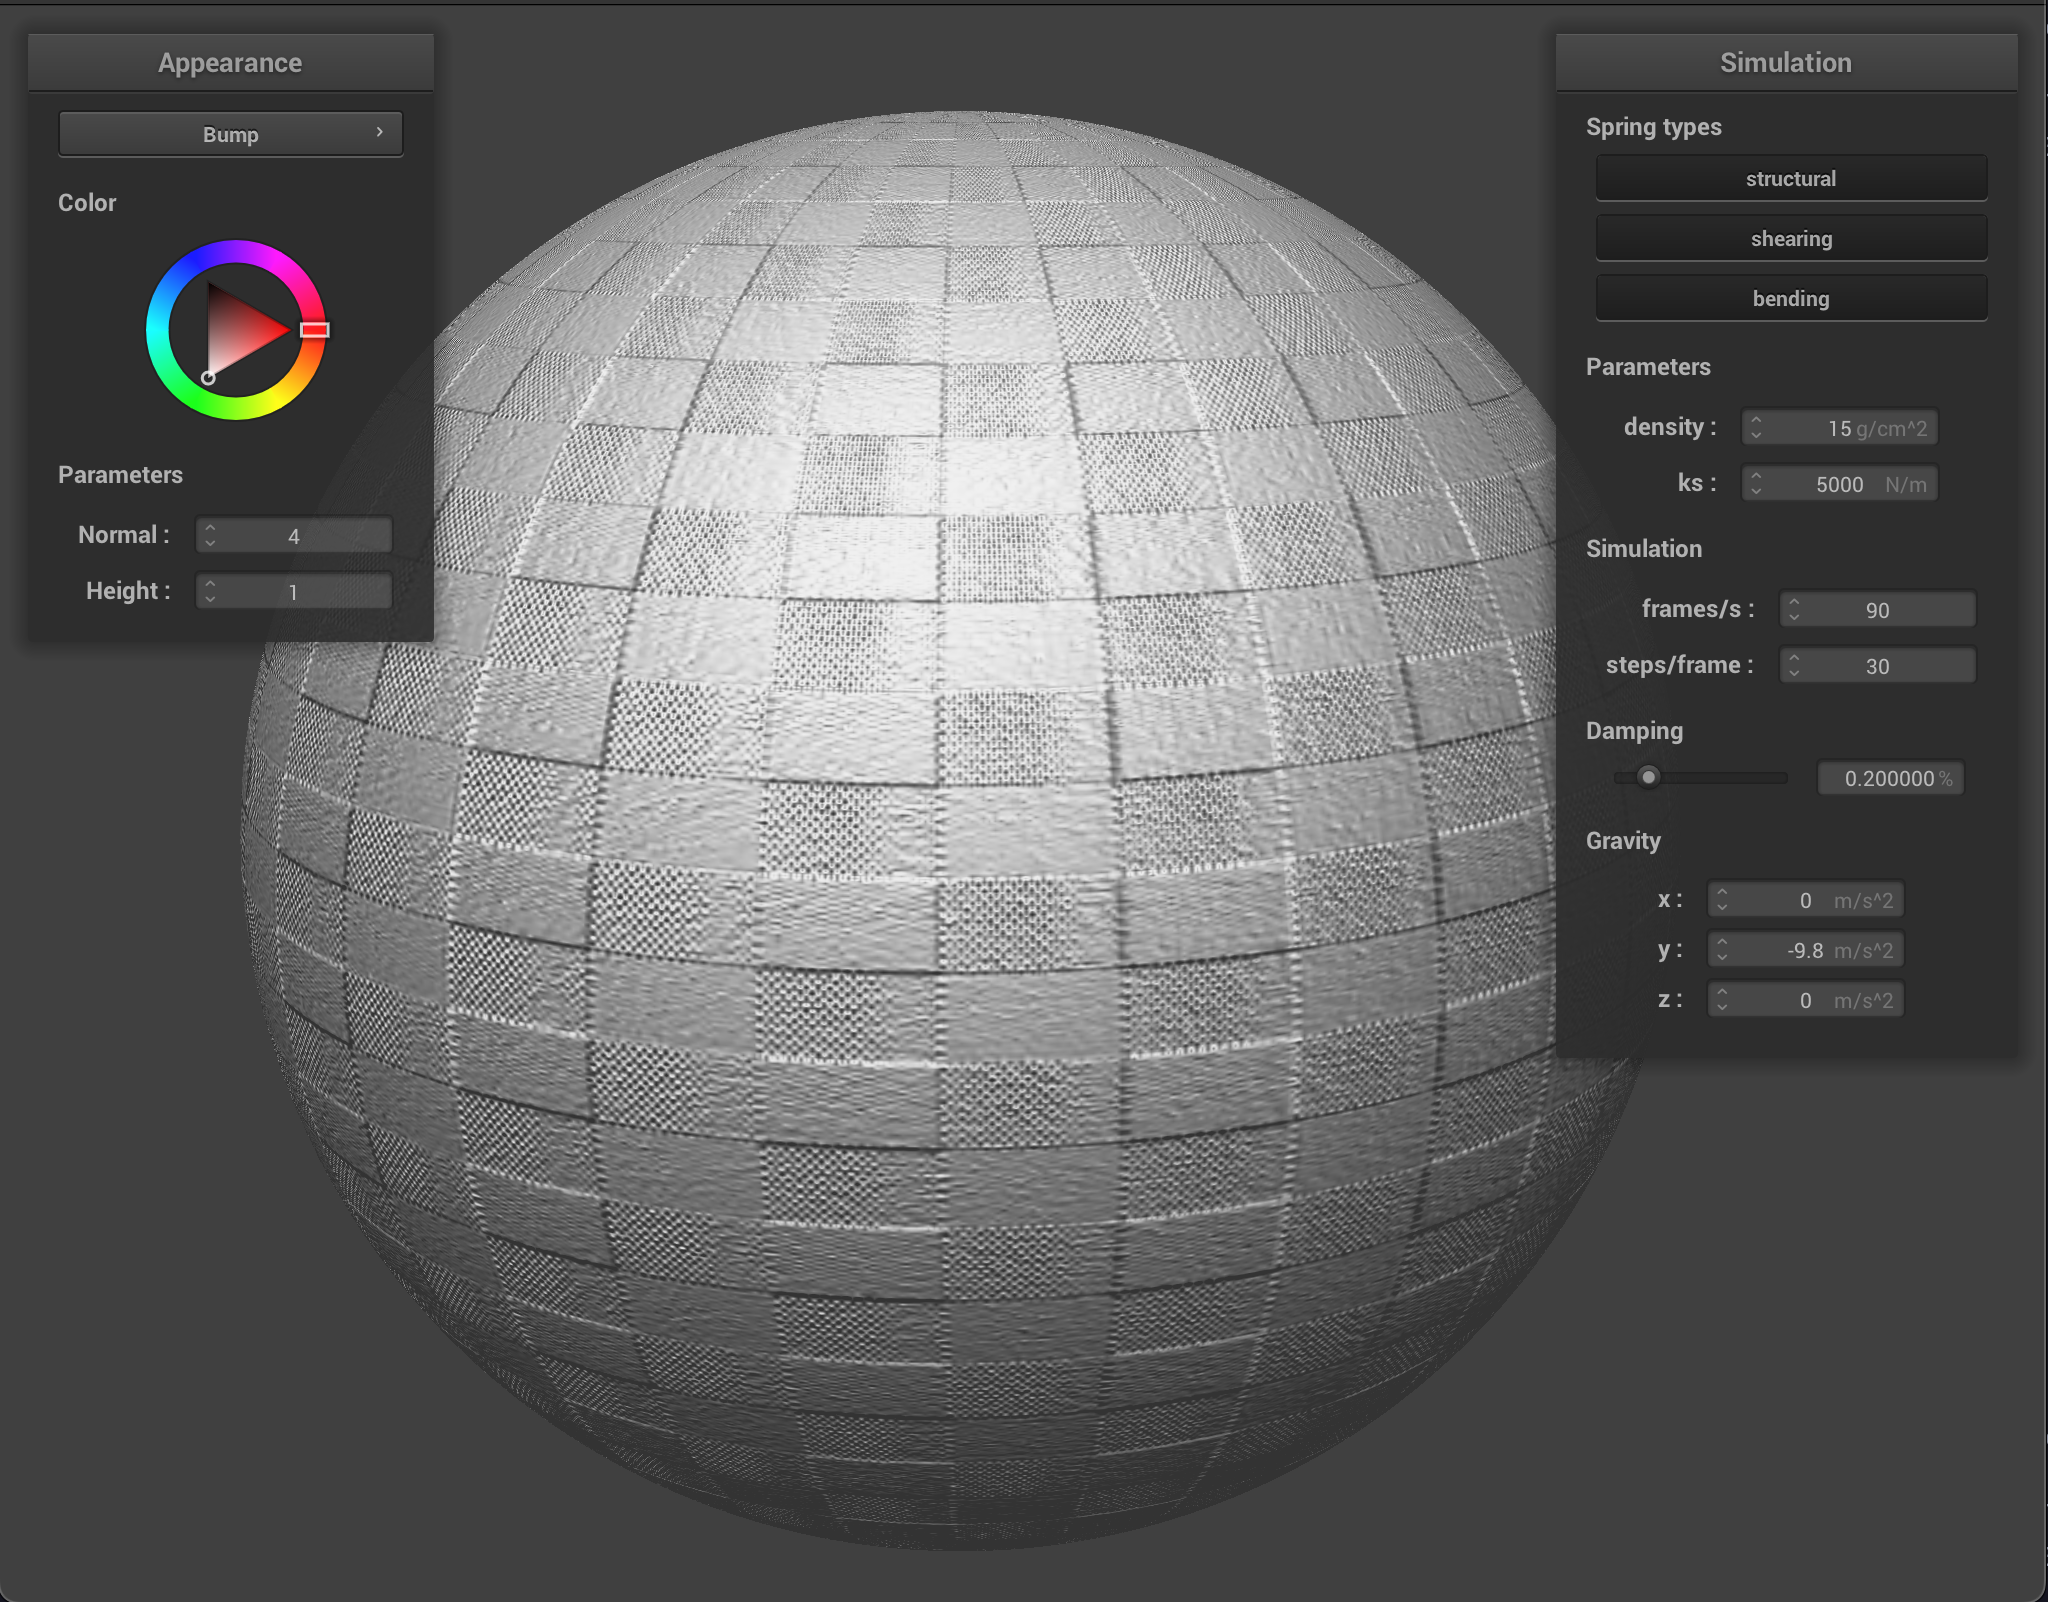Viewport: 2048px width, 1602px height.
Task: Increase gravity x using its spinner
Action: [1720, 893]
